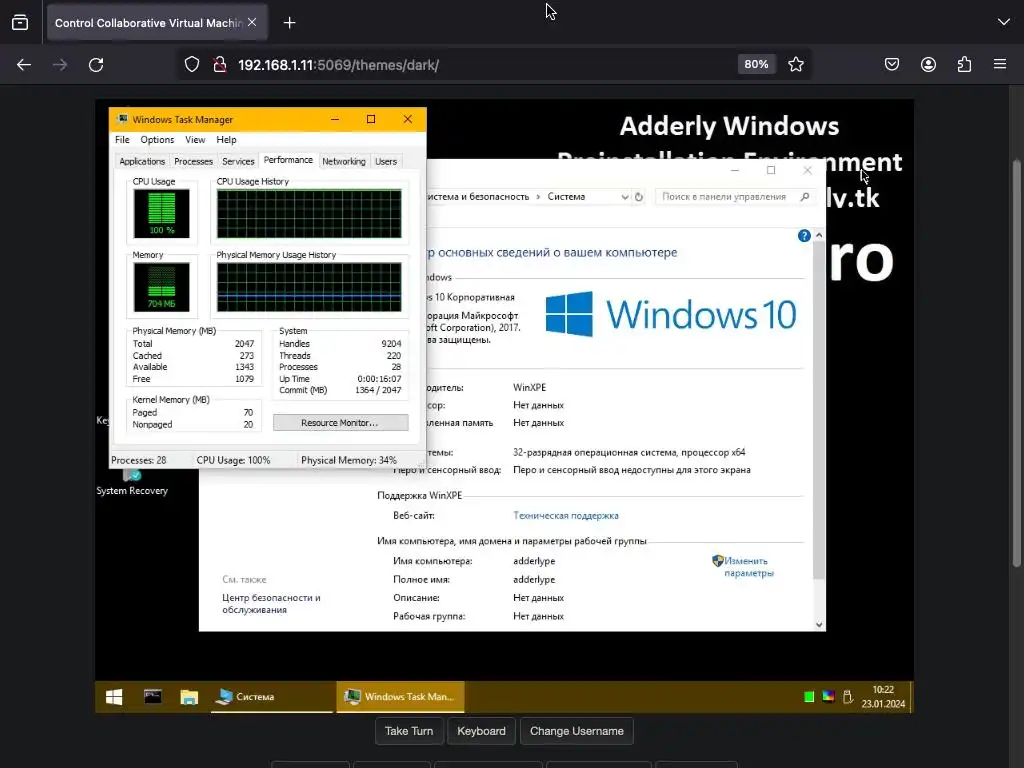The width and height of the screenshot is (1024, 768).
Task: Open browser extensions menu
Action: (x=964, y=65)
